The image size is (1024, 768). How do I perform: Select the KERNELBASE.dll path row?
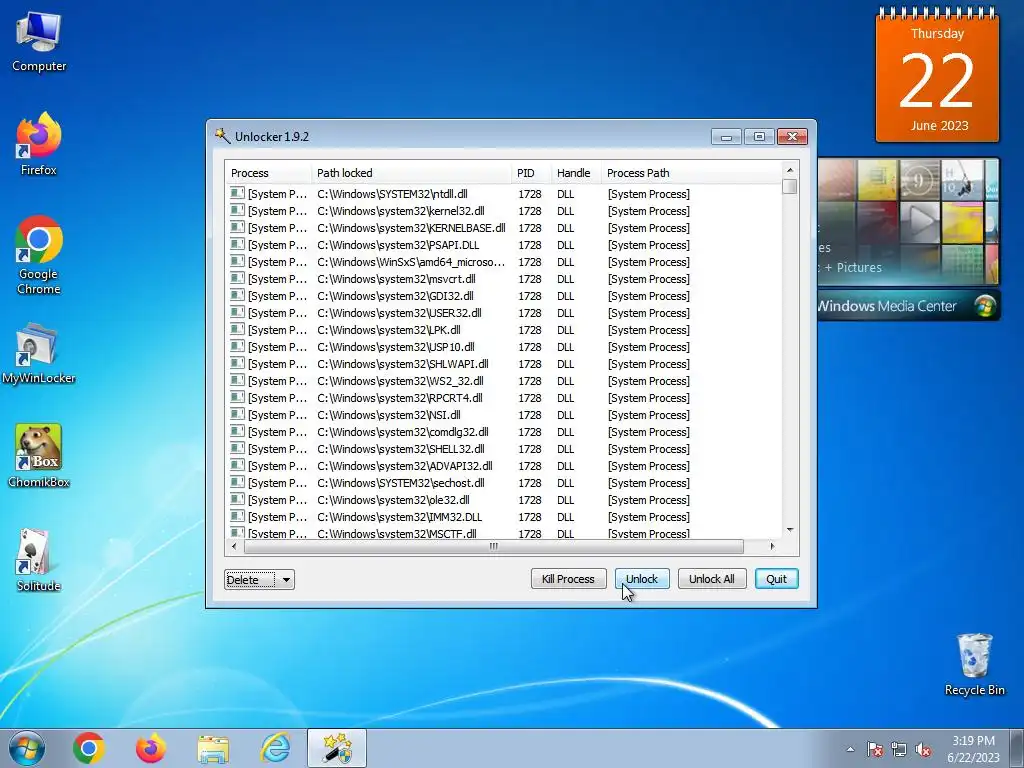click(x=411, y=228)
